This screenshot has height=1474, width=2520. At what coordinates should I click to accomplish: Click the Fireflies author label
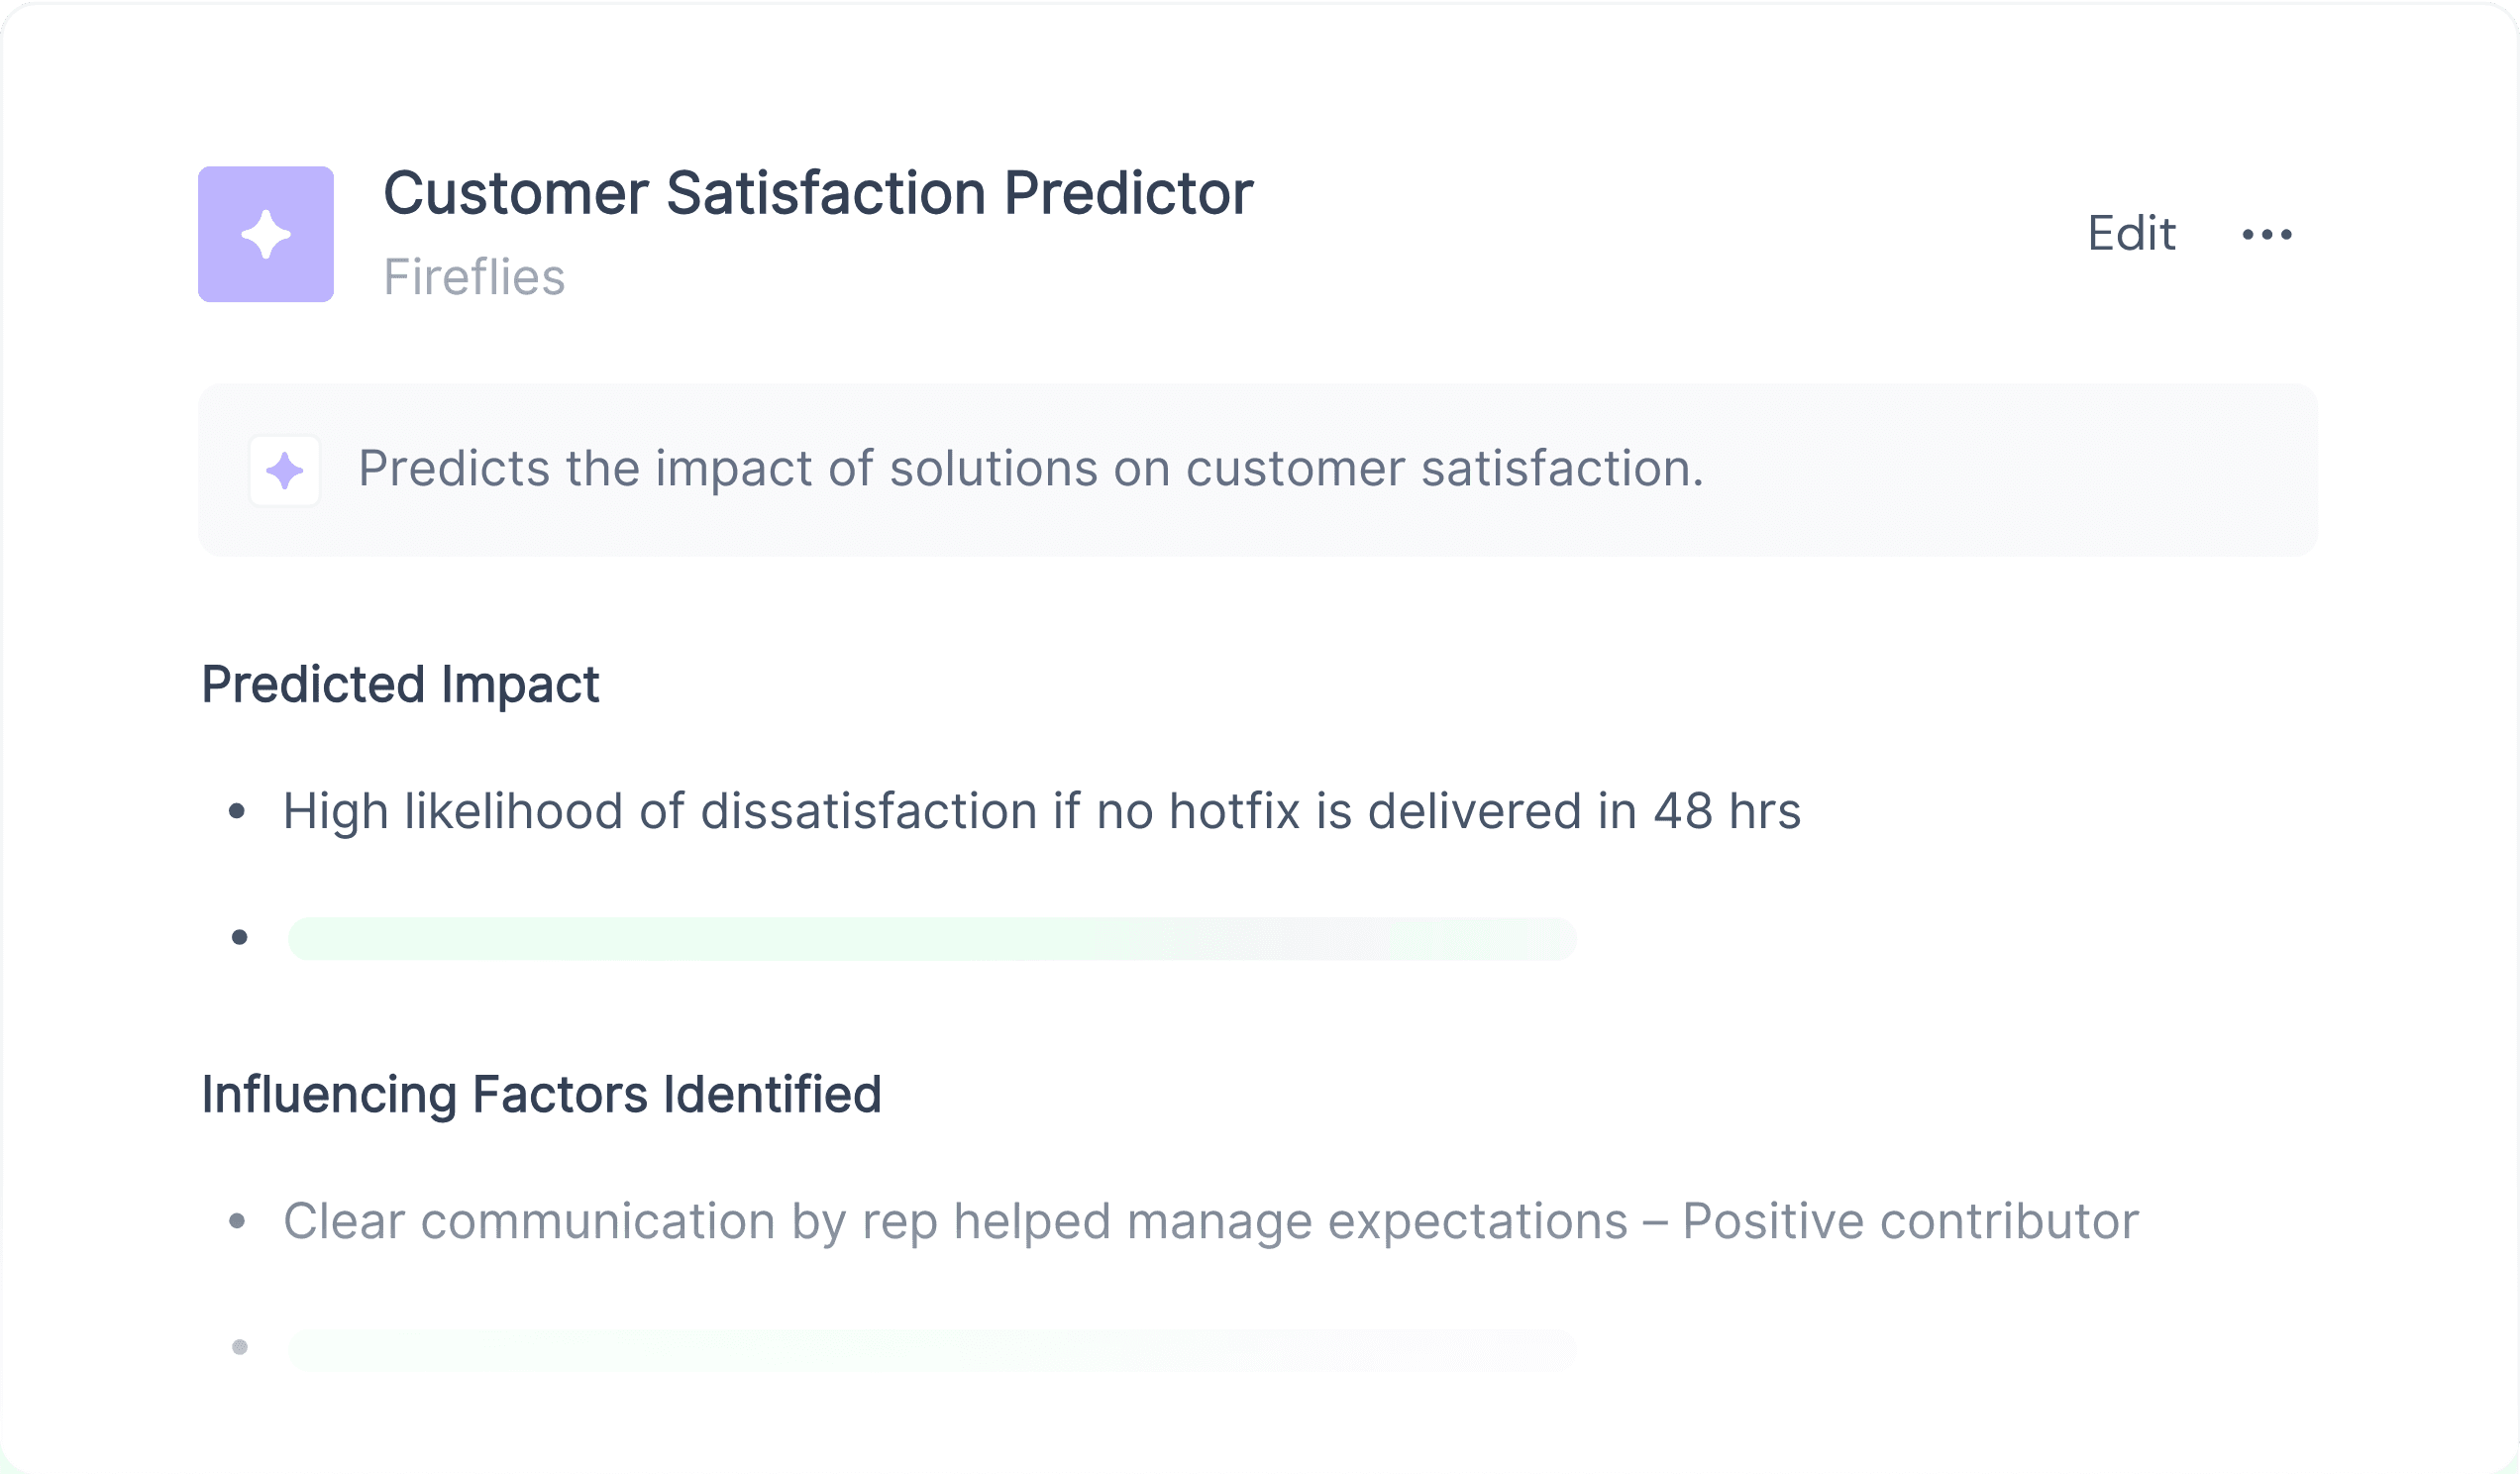point(474,277)
